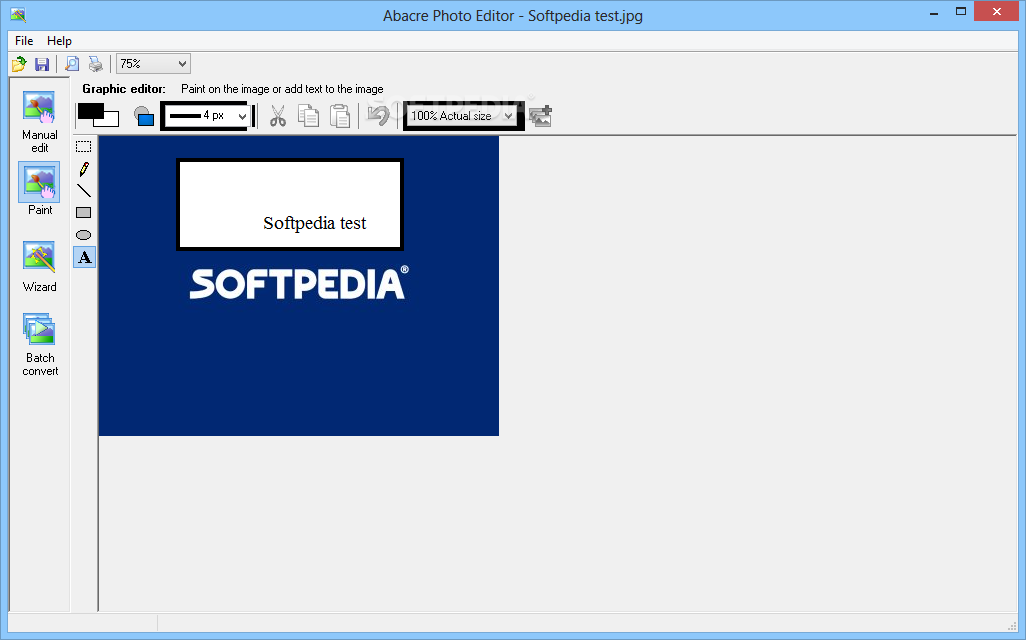The image size is (1026, 640).
Task: Save the image with the floppy disk icon
Action: coord(42,64)
